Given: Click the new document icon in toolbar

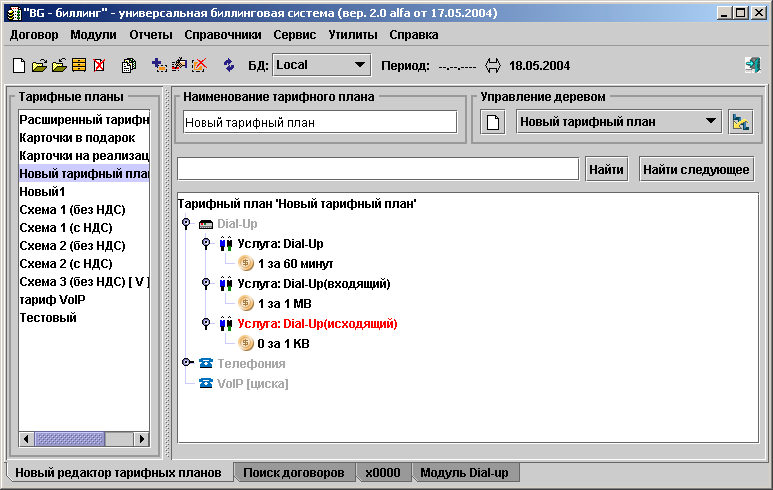Looking at the screenshot, I should point(19,66).
